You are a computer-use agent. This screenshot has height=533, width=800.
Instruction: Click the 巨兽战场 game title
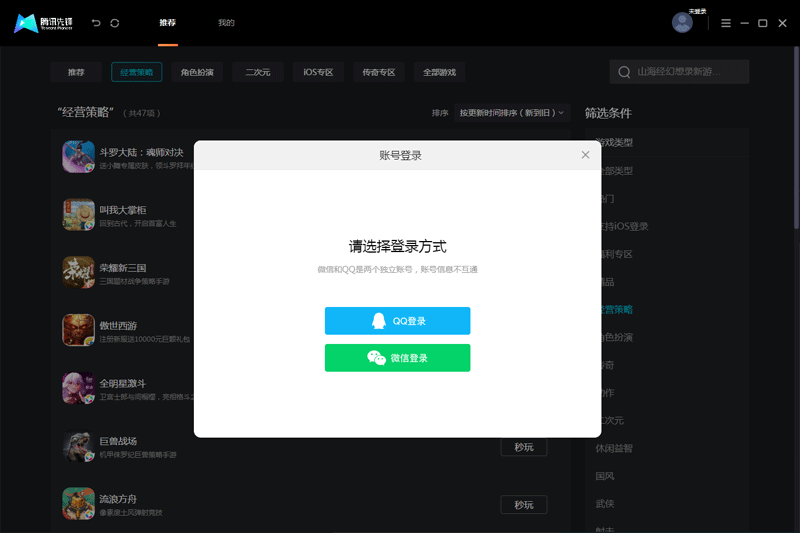point(118,441)
